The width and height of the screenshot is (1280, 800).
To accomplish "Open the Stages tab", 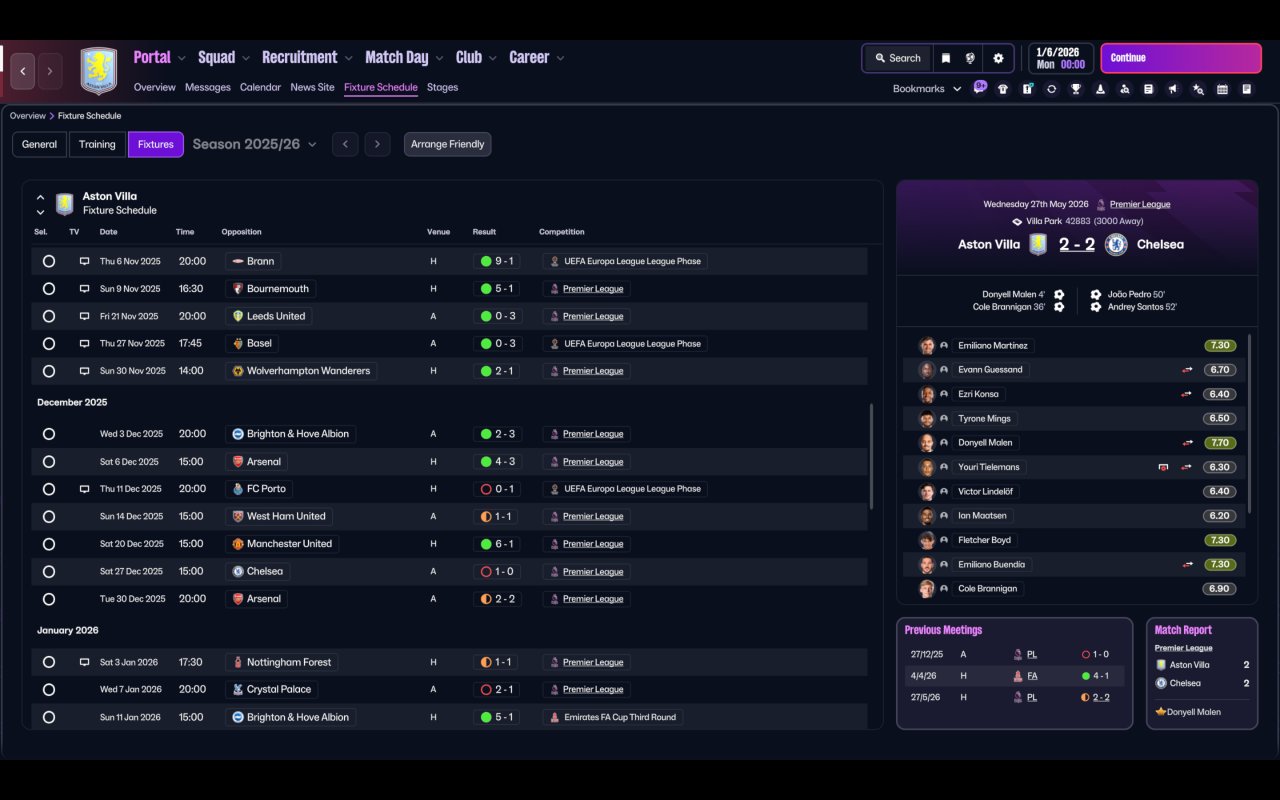I will click(x=442, y=87).
